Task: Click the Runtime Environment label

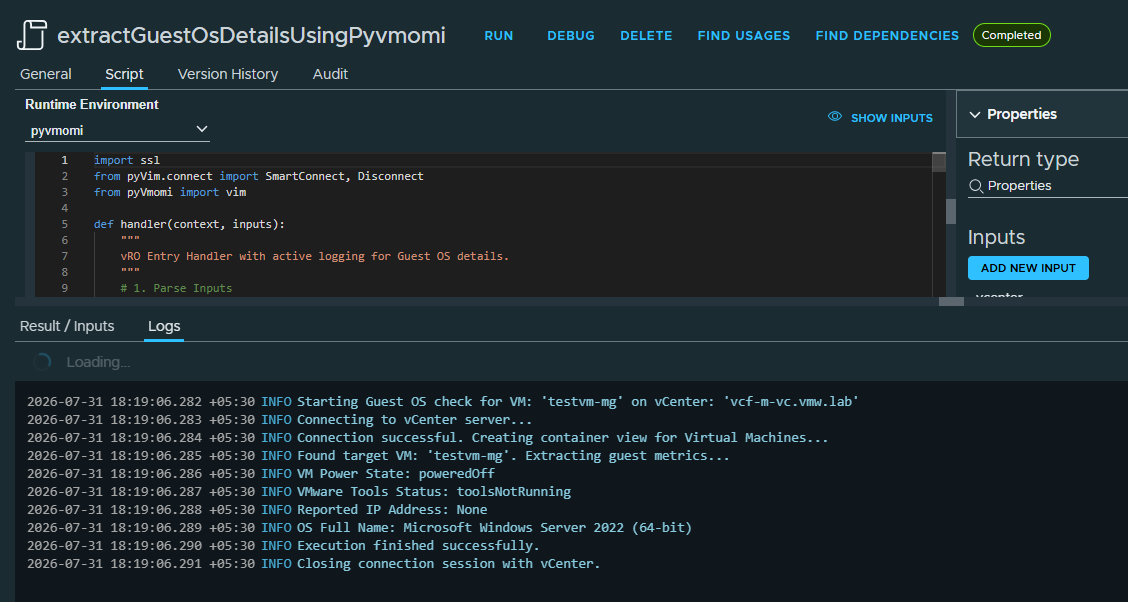Action: [92, 104]
